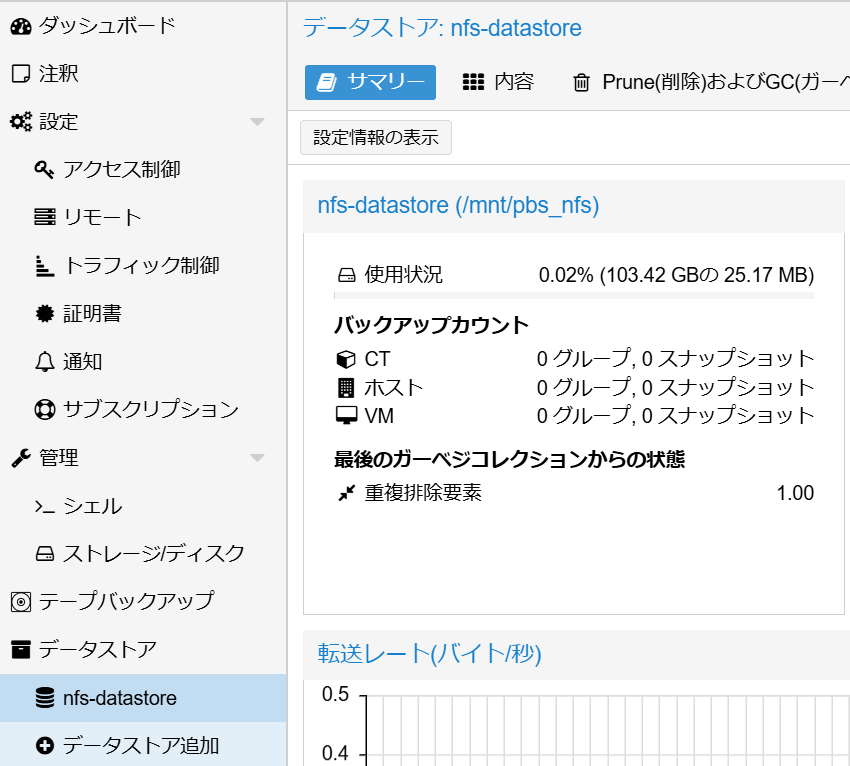Click the データストア追加 plus icon
The height and width of the screenshot is (766, 850).
(x=44, y=745)
